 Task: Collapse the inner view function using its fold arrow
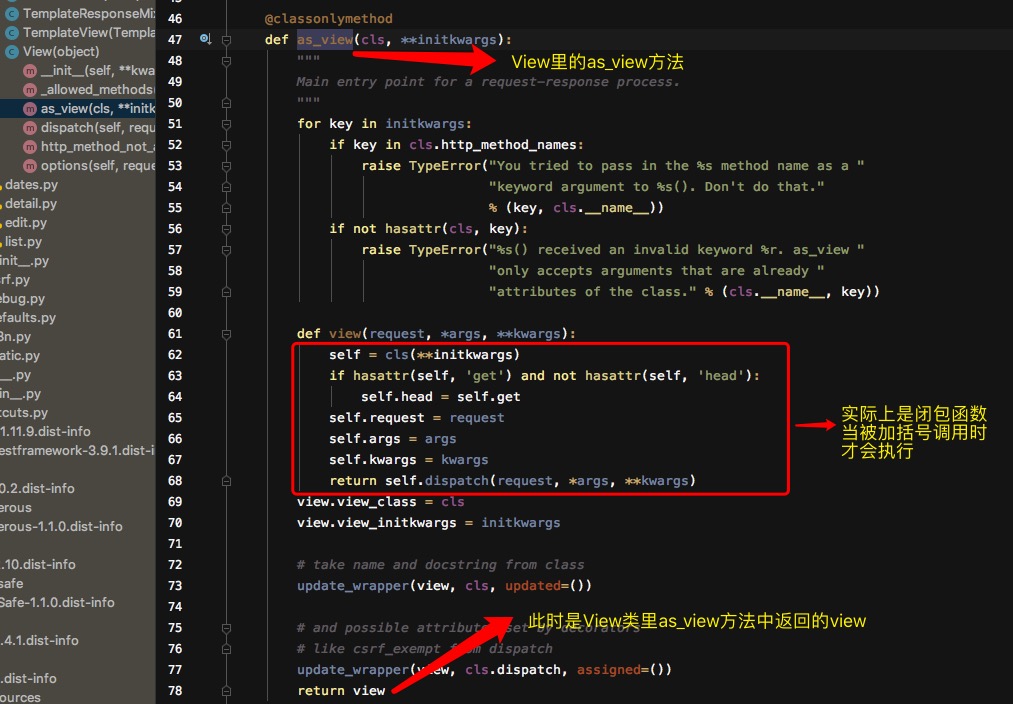(x=227, y=333)
